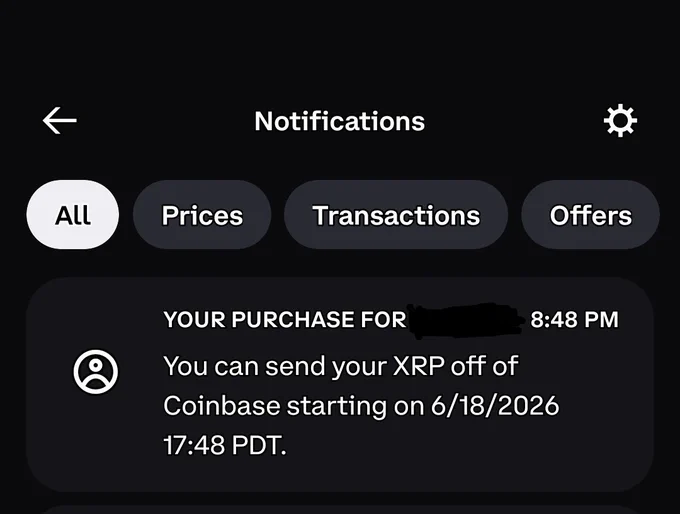Image resolution: width=680 pixels, height=514 pixels.
Task: Filter notifications by Offers
Action: click(591, 215)
